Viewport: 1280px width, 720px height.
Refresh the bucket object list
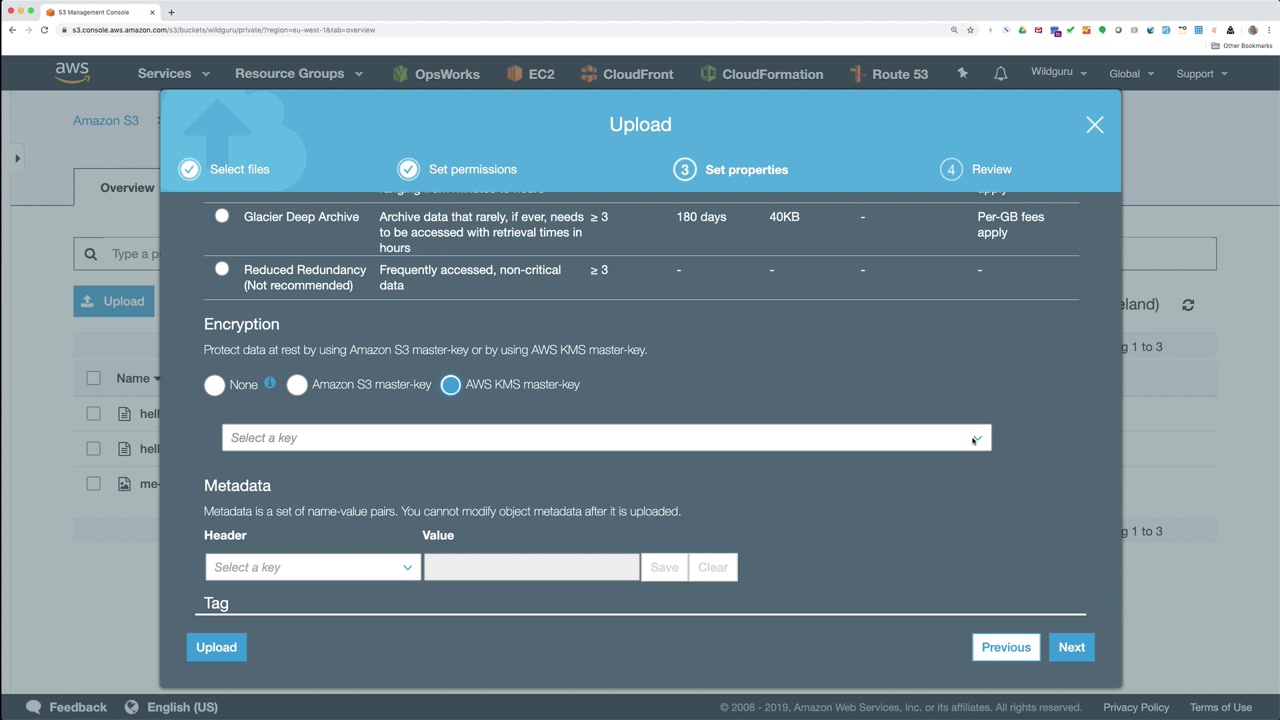coord(1188,305)
